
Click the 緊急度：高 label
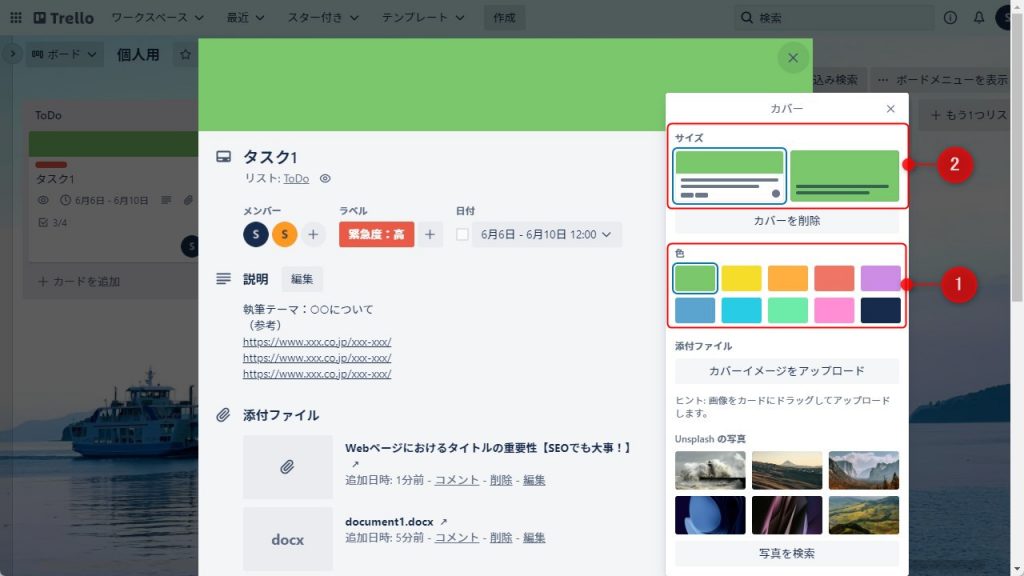(376, 234)
